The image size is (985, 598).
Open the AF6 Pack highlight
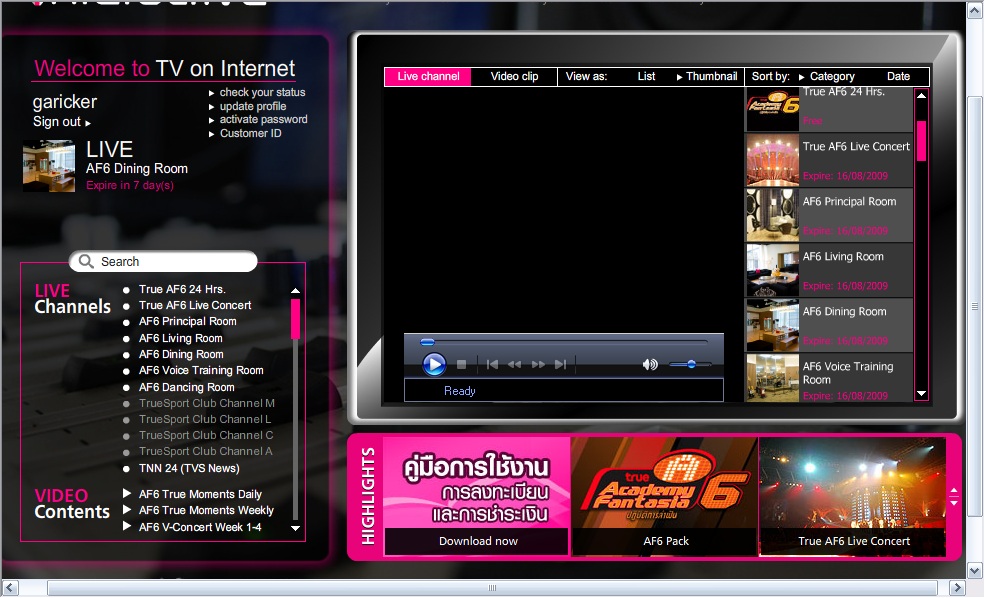[665, 496]
